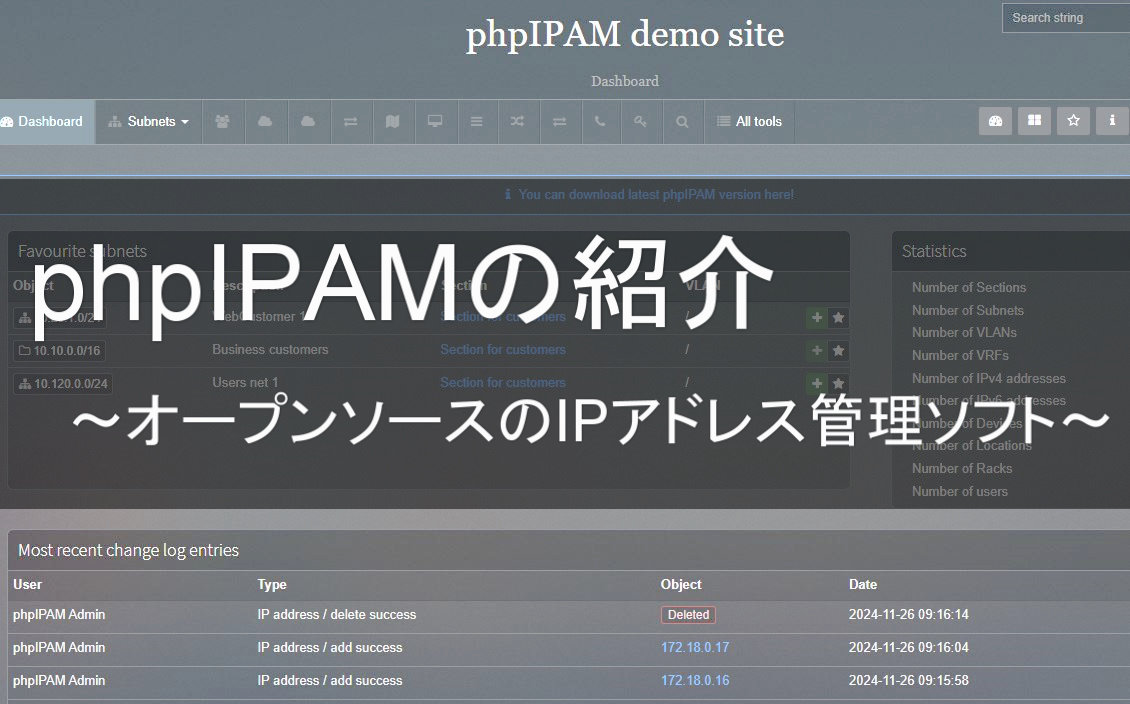Click the 'Users net 1' description cell
1130x704 pixels.
click(x=245, y=383)
